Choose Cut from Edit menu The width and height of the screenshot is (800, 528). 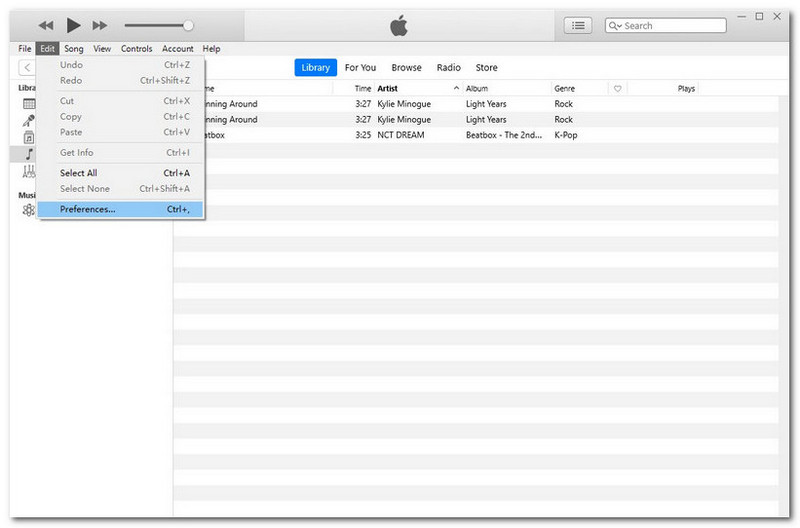point(121,101)
